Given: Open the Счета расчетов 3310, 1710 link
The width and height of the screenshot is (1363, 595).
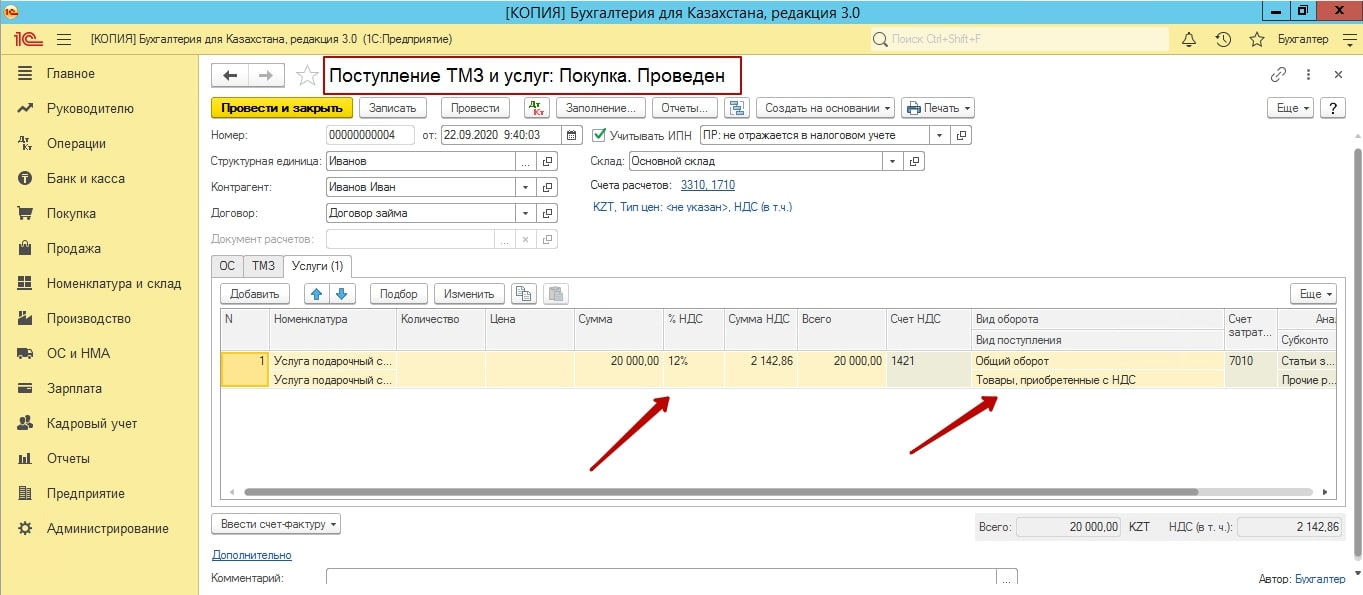Looking at the screenshot, I should [707, 185].
